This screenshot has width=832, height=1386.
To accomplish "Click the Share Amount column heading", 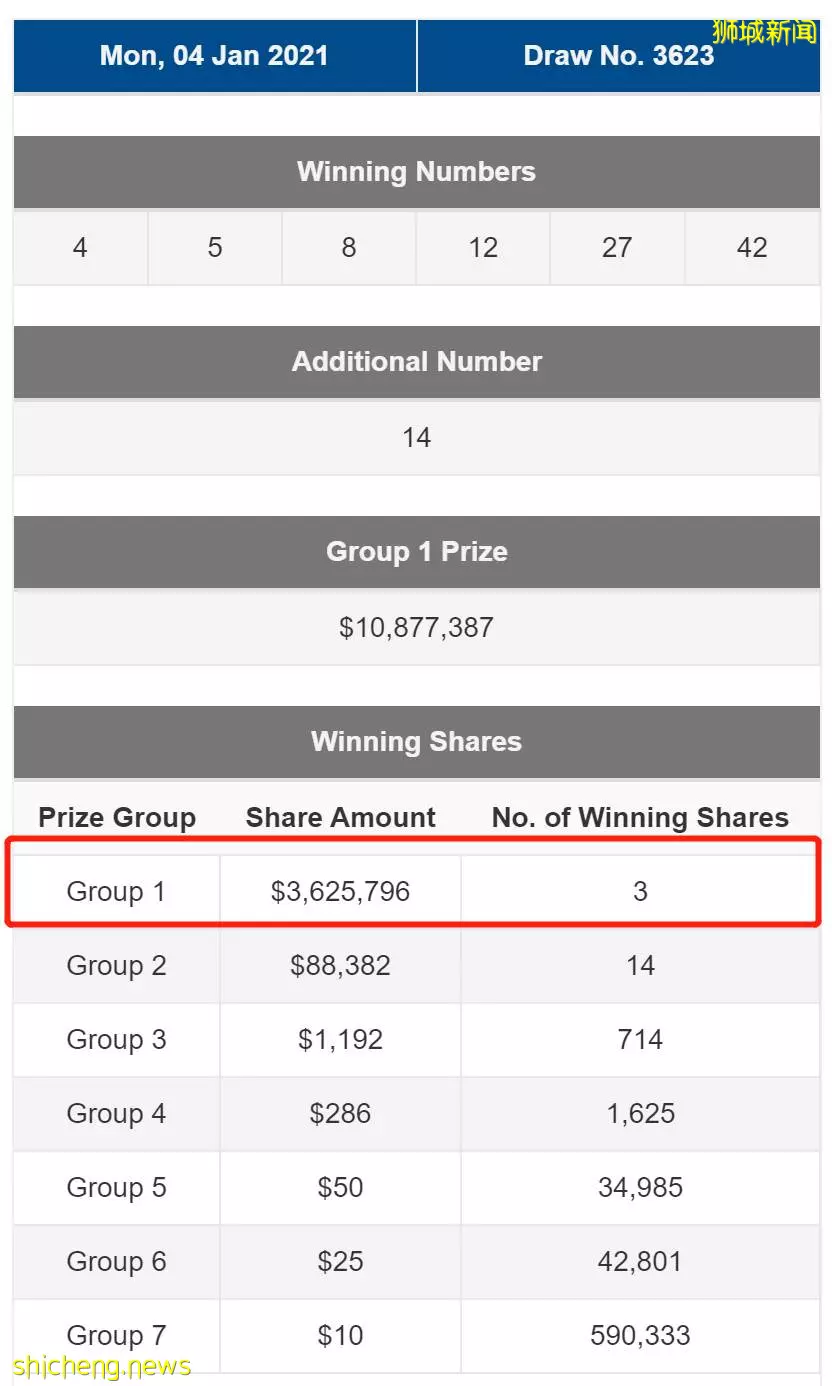I will [340, 818].
